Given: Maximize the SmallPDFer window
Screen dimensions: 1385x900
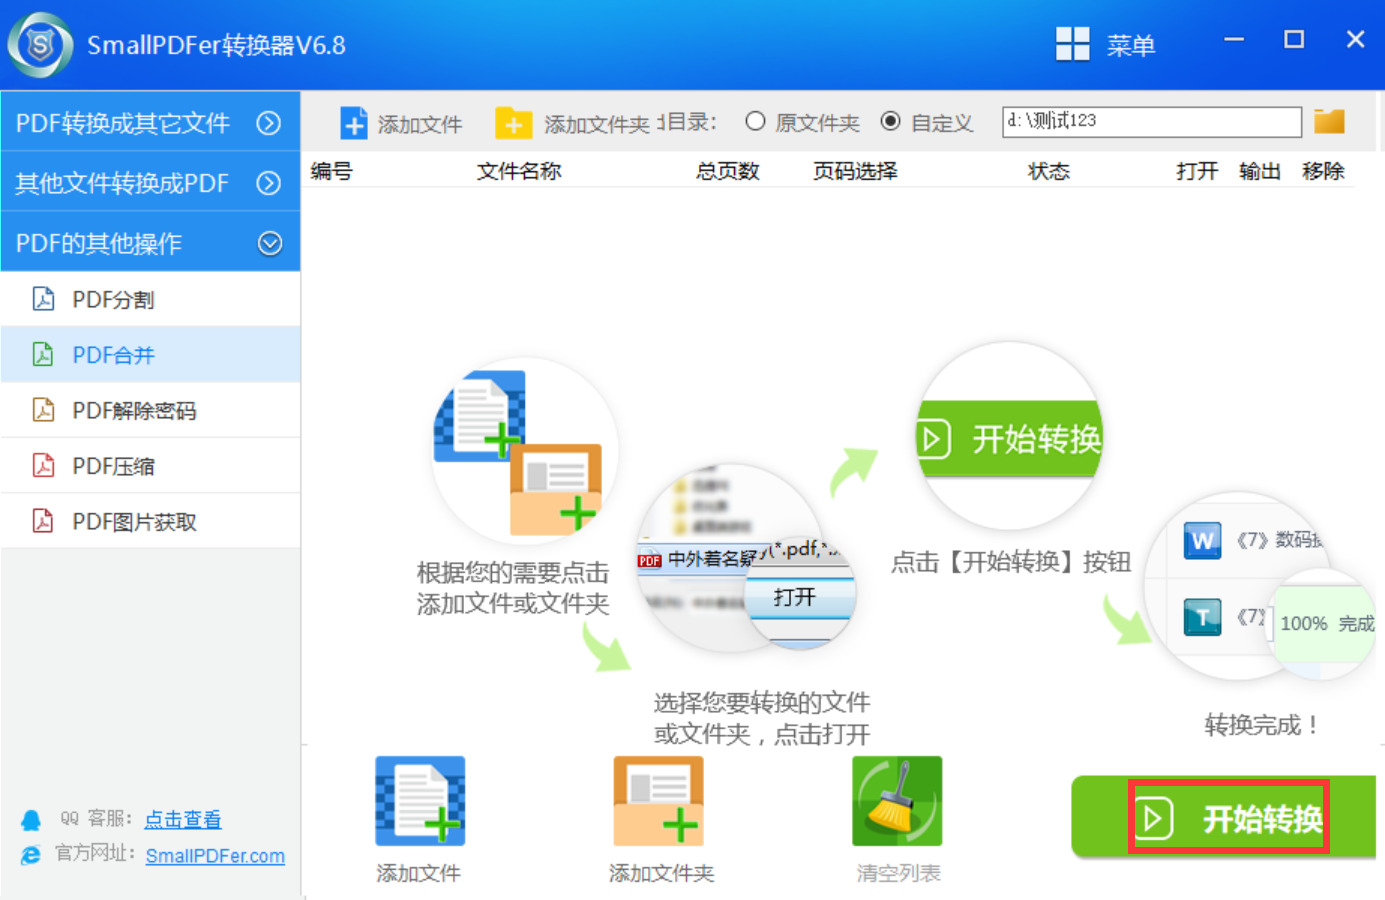Looking at the screenshot, I should pyautogui.click(x=1294, y=40).
